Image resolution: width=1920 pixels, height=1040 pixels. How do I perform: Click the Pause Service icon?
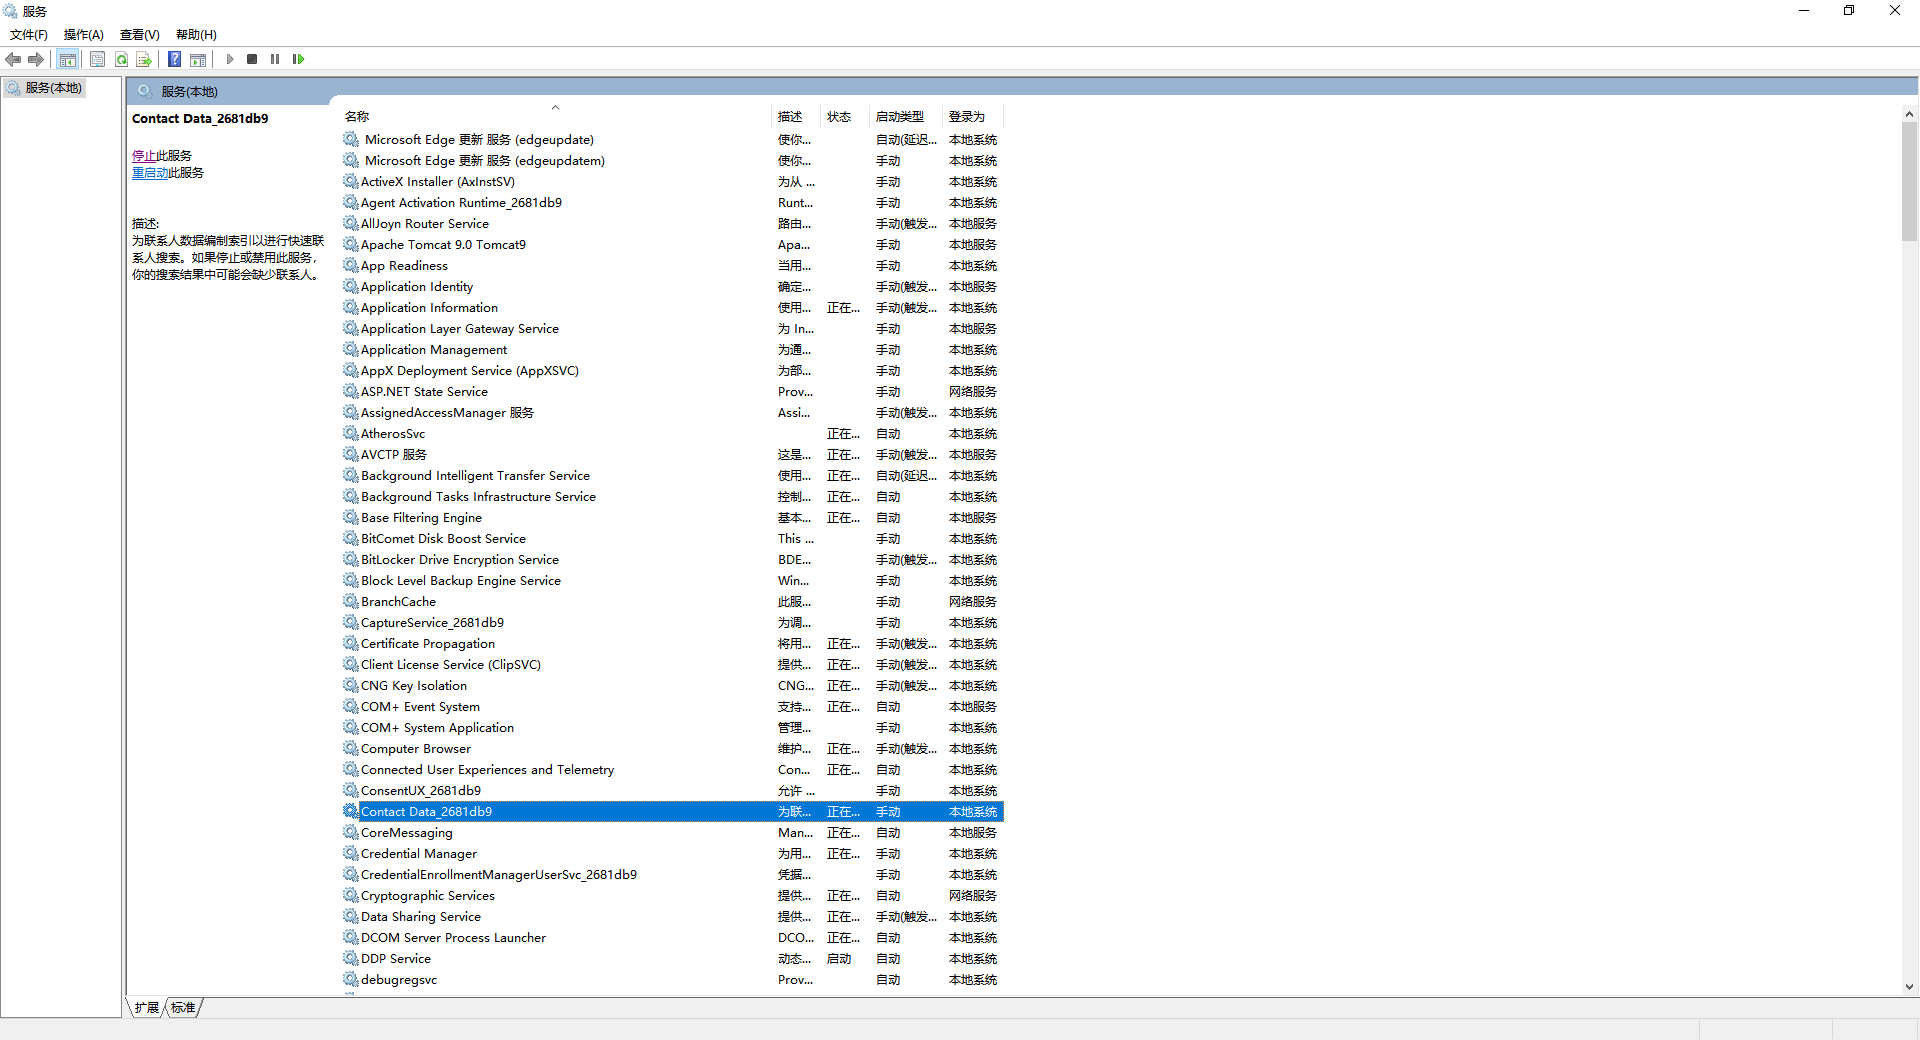point(275,59)
